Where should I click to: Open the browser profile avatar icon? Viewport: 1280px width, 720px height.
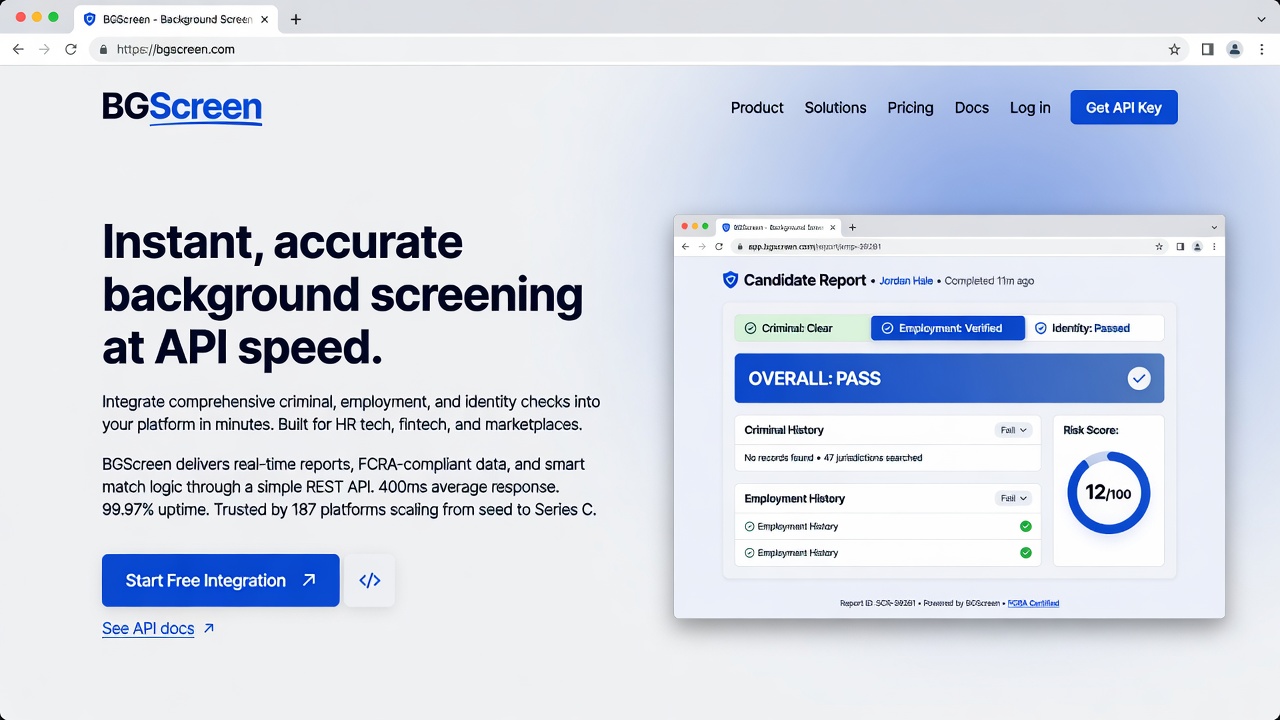[x=1235, y=49]
